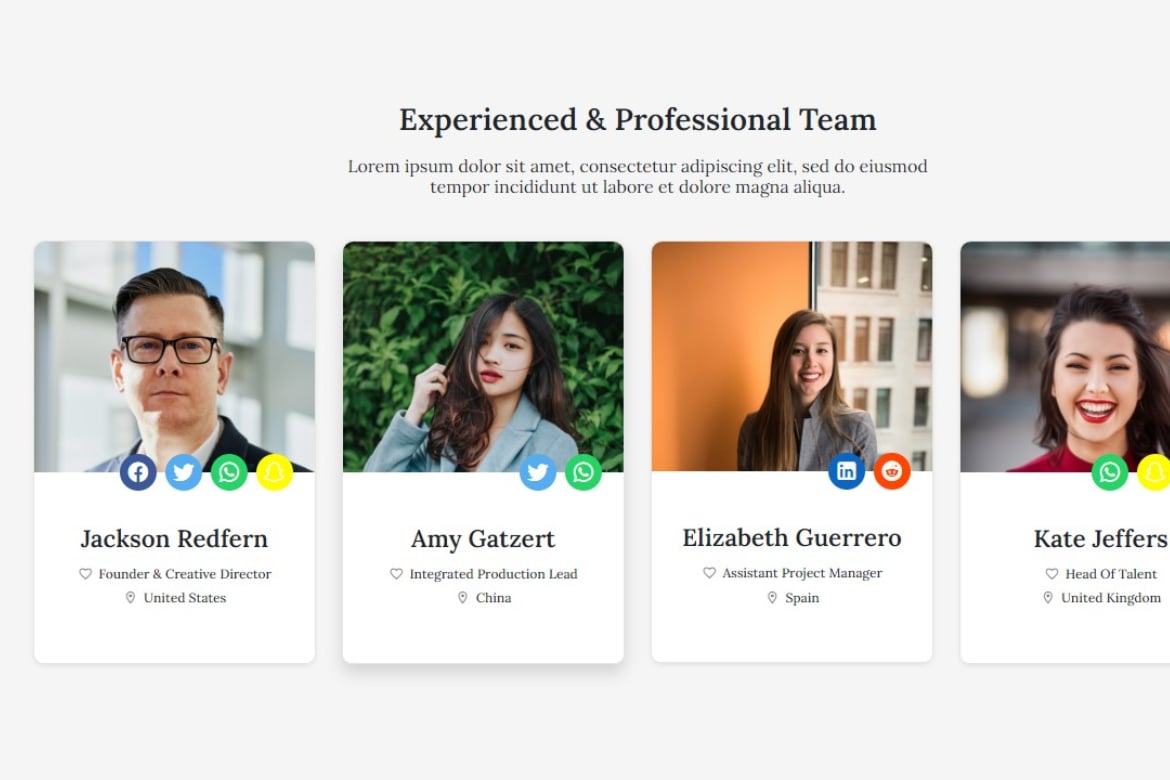Screen dimensions: 1170x780
Task: Click Elizabeth Guerrero's Reddit icon
Action: click(892, 471)
